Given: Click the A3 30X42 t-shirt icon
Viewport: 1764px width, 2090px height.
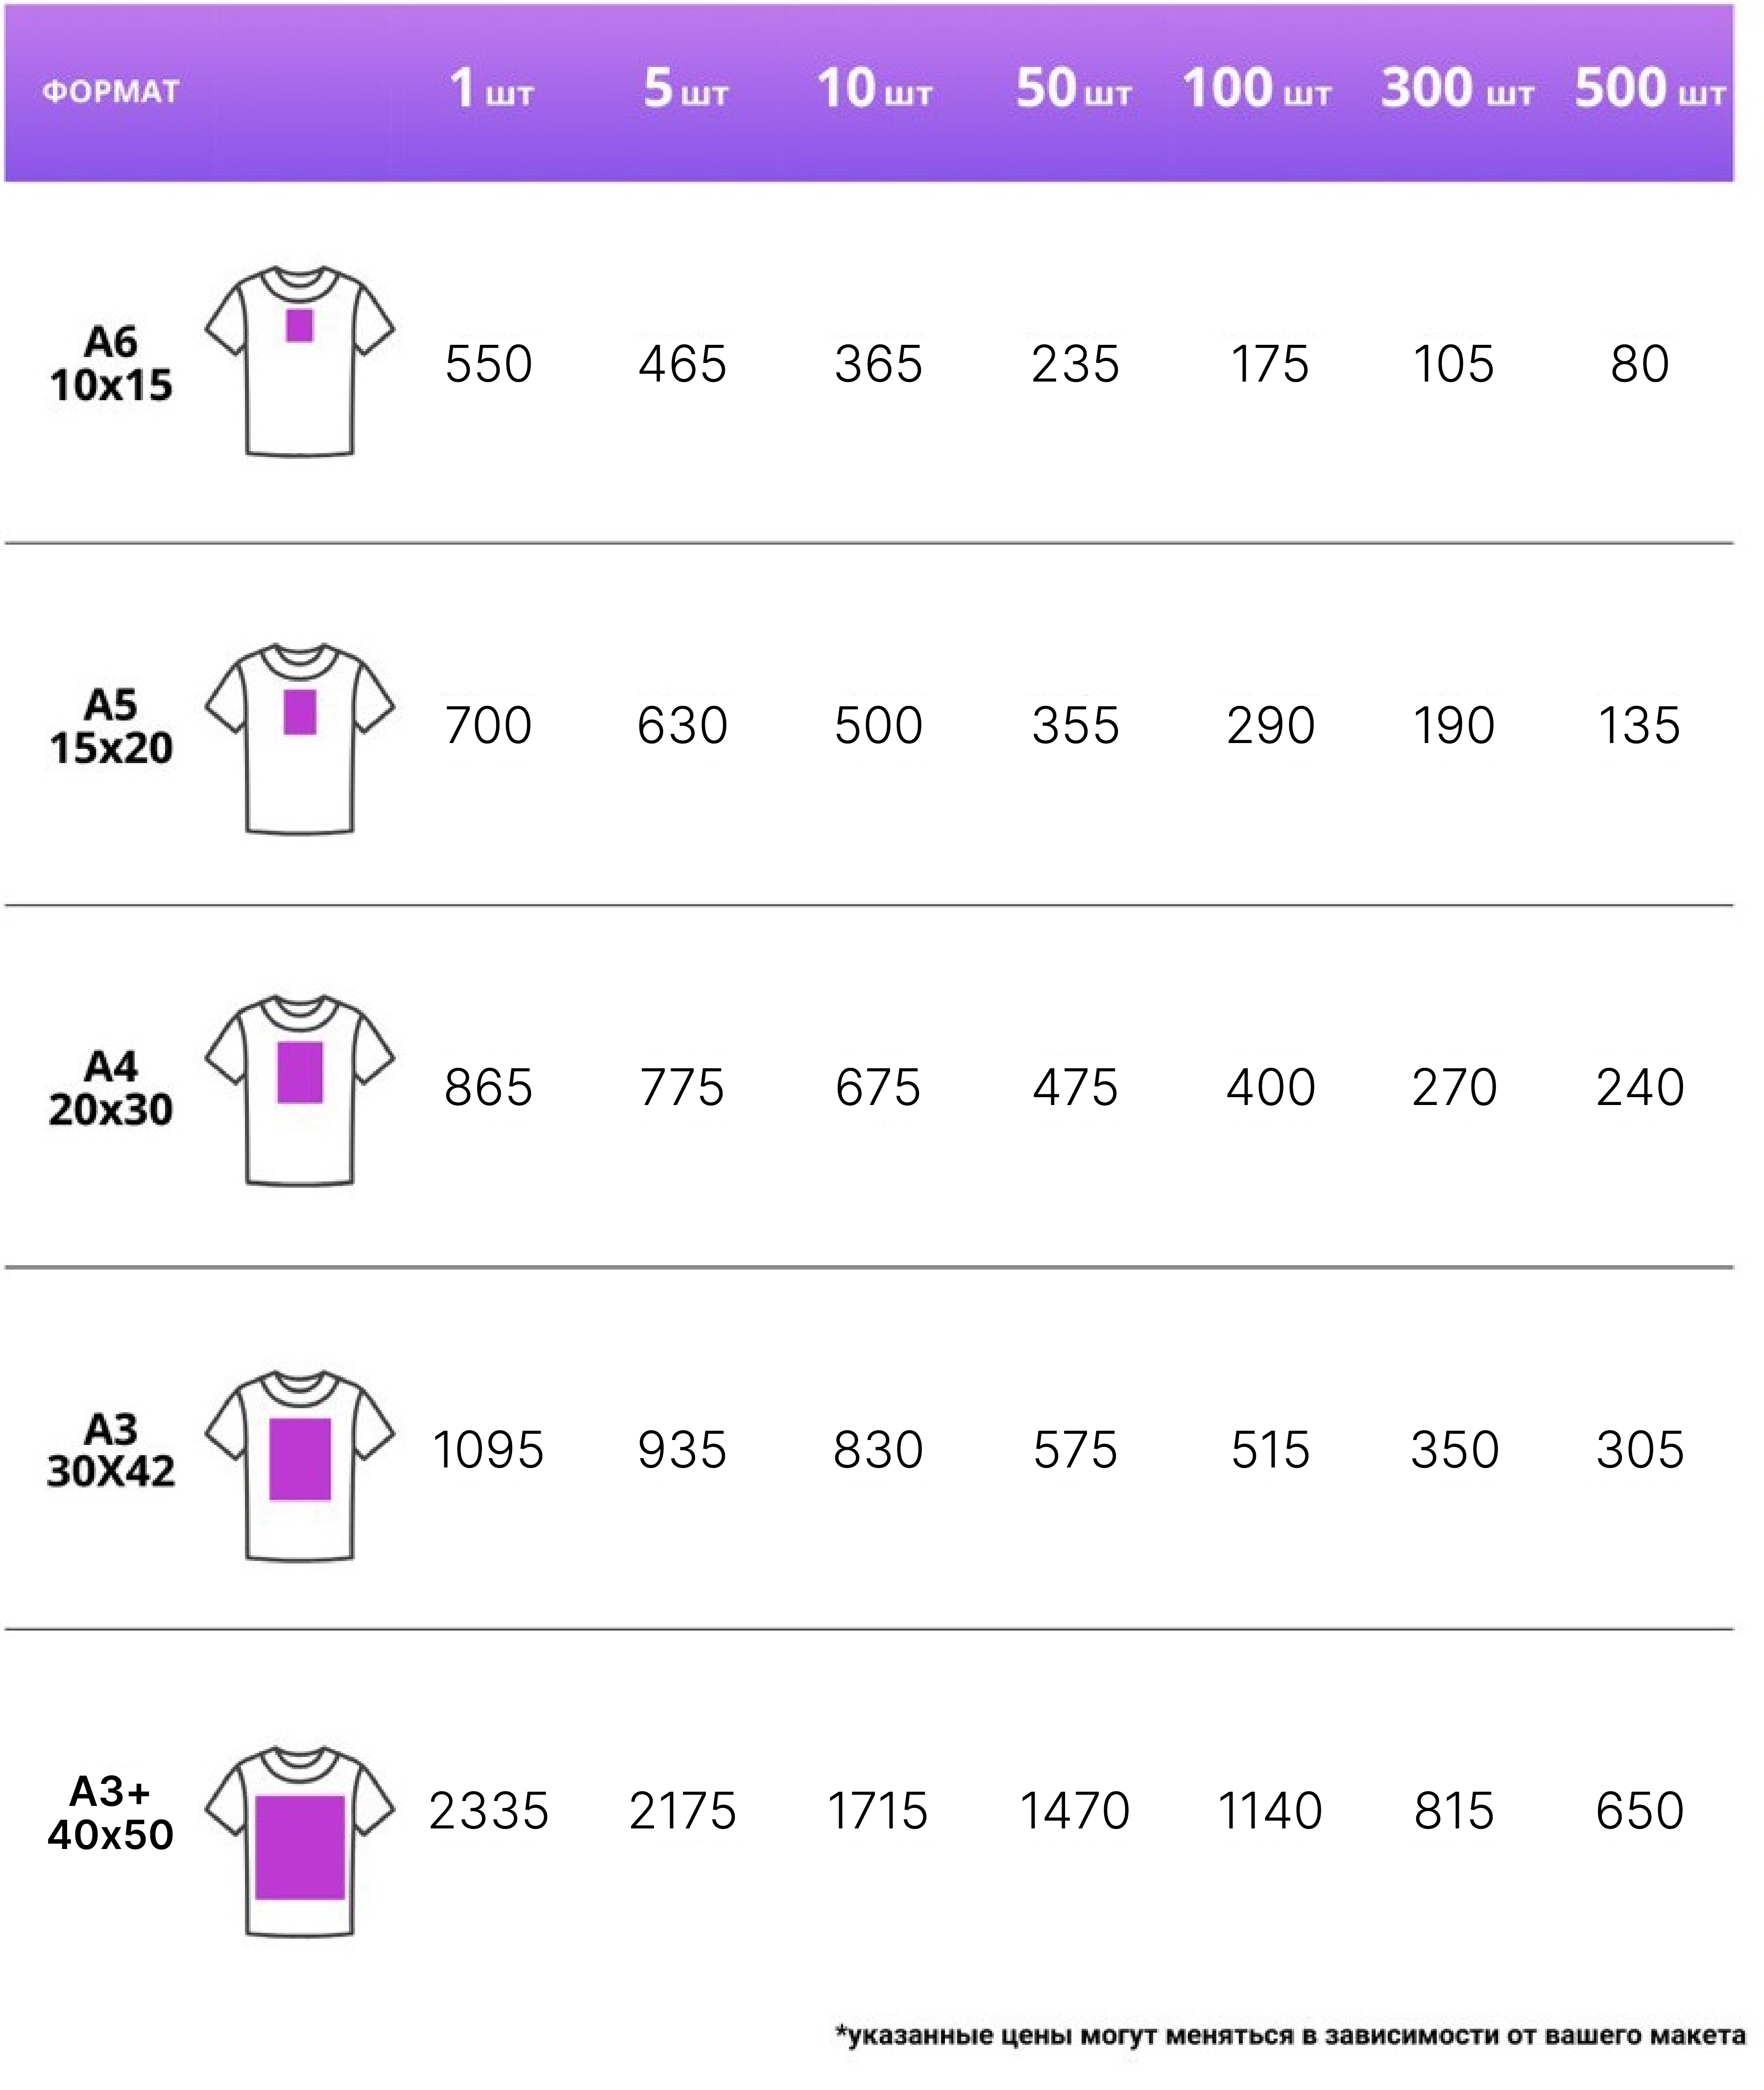Looking at the screenshot, I should coord(300,1466).
